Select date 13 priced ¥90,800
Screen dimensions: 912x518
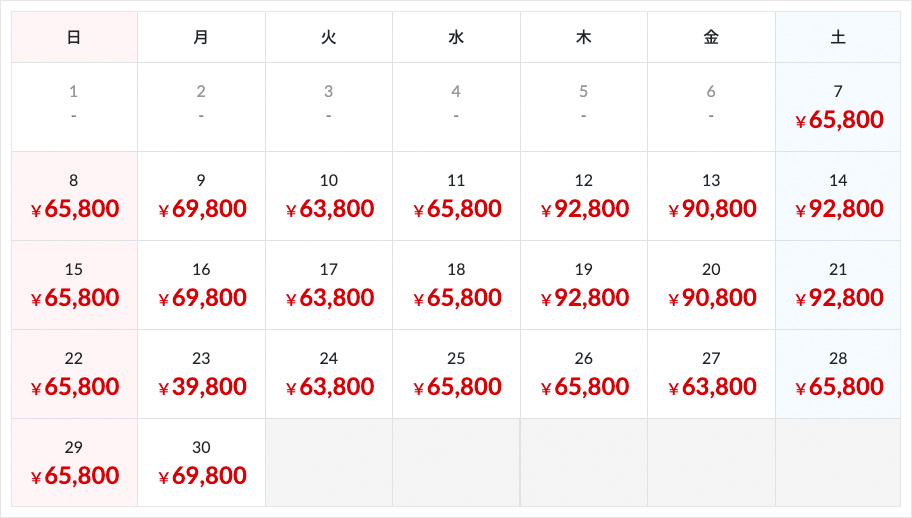[x=711, y=196]
